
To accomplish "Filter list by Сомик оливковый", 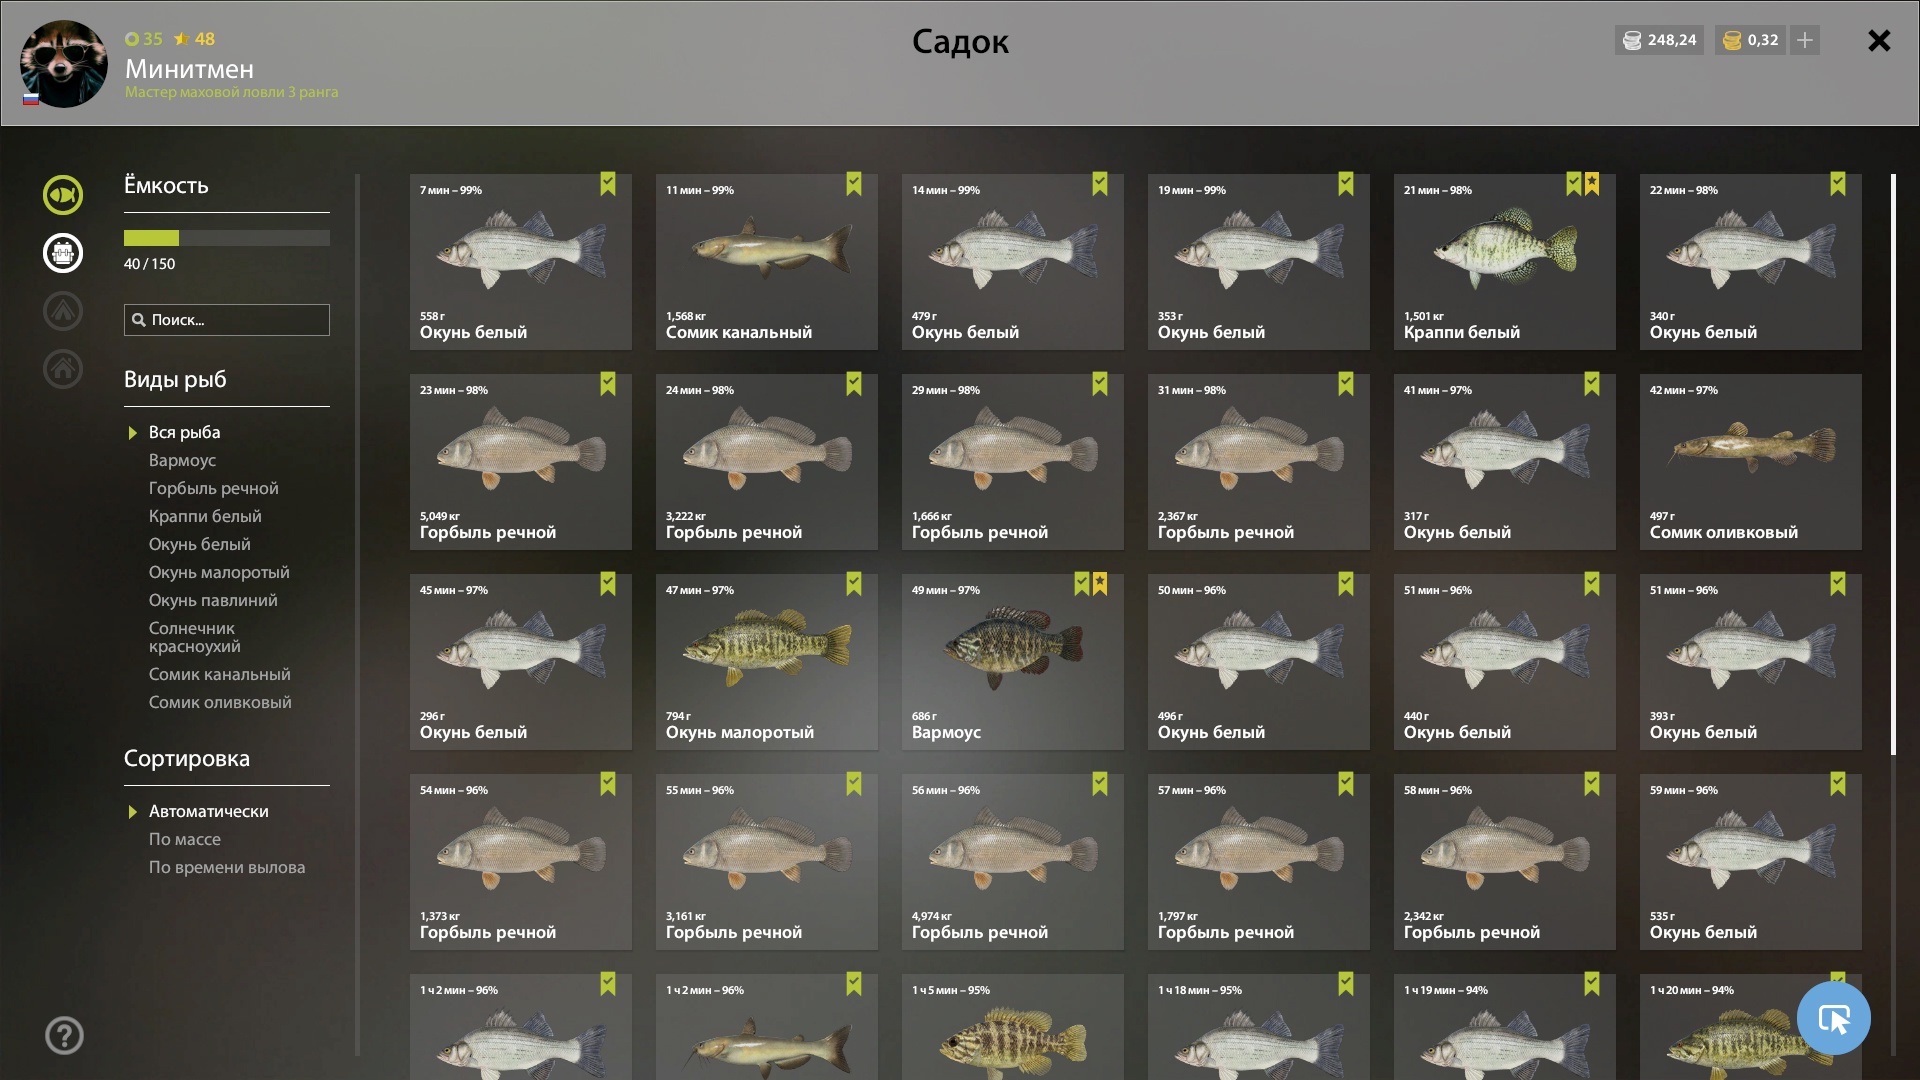I will click(x=220, y=702).
